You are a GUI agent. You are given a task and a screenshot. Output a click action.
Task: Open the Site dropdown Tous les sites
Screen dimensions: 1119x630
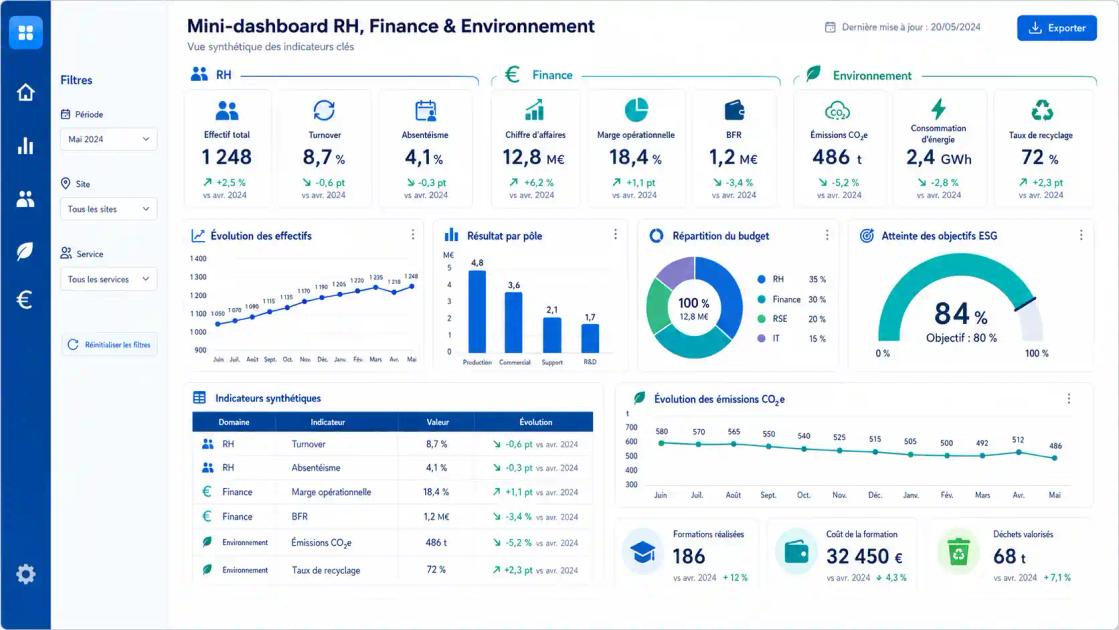click(108, 209)
